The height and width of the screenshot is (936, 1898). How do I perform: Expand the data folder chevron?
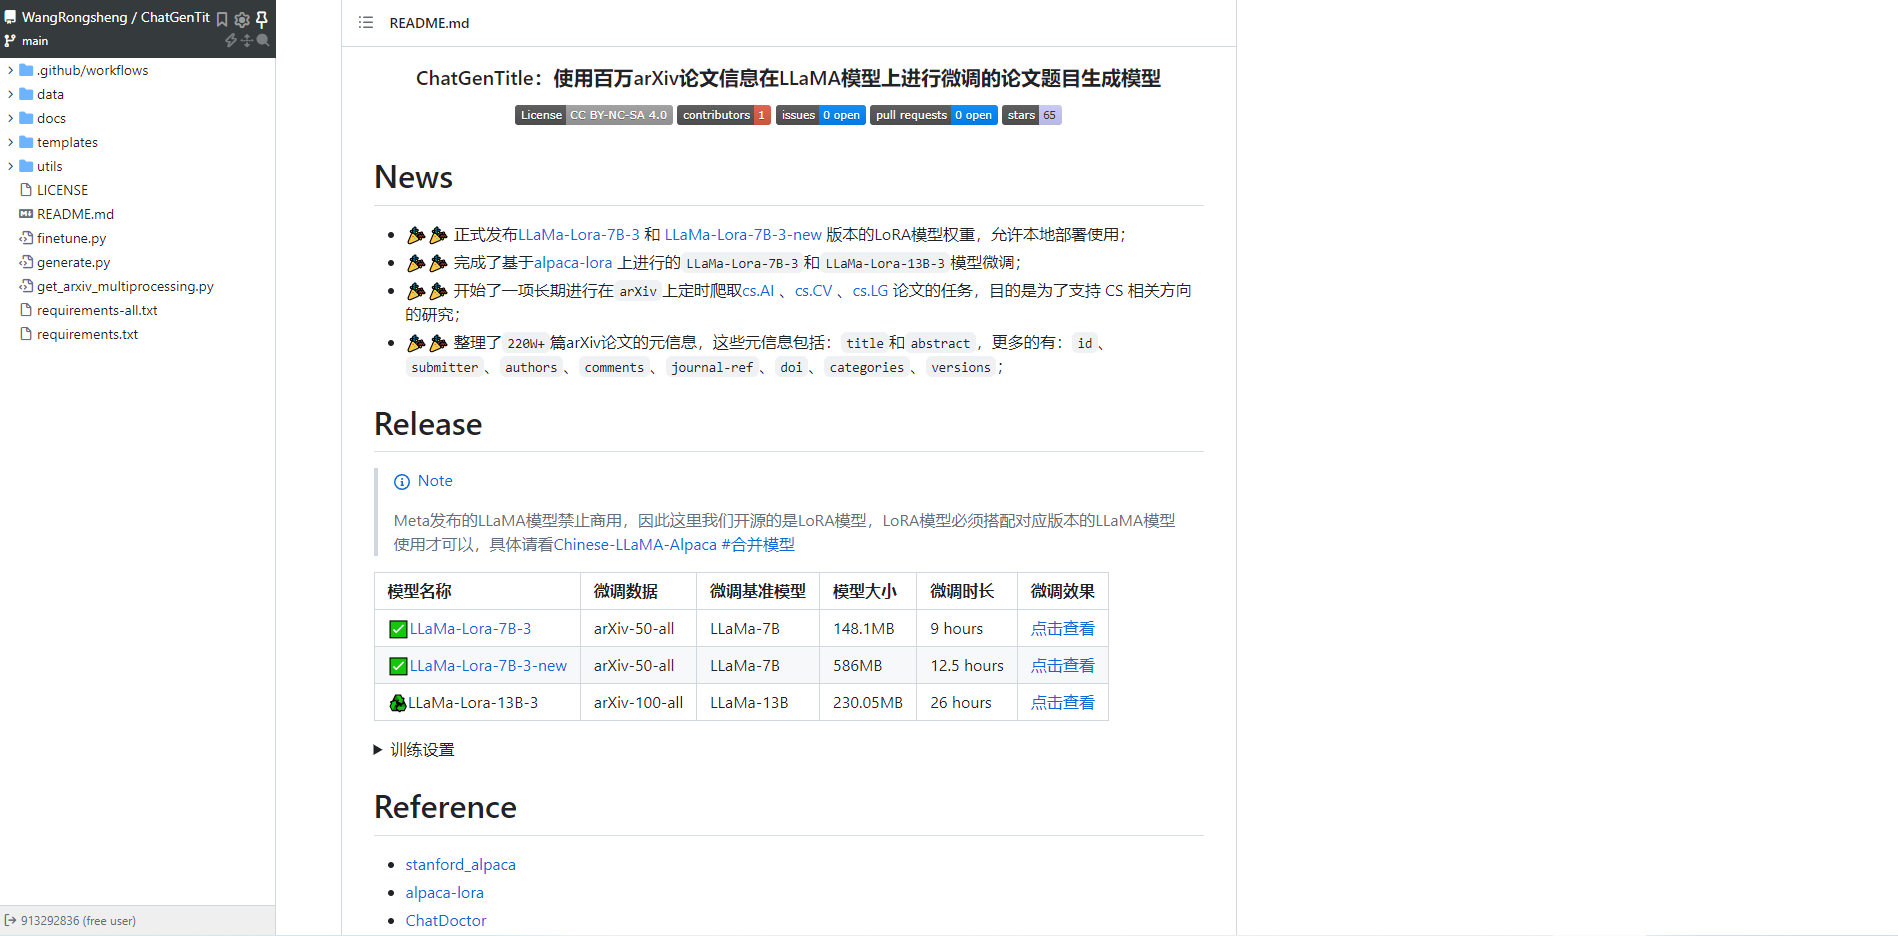[10, 94]
